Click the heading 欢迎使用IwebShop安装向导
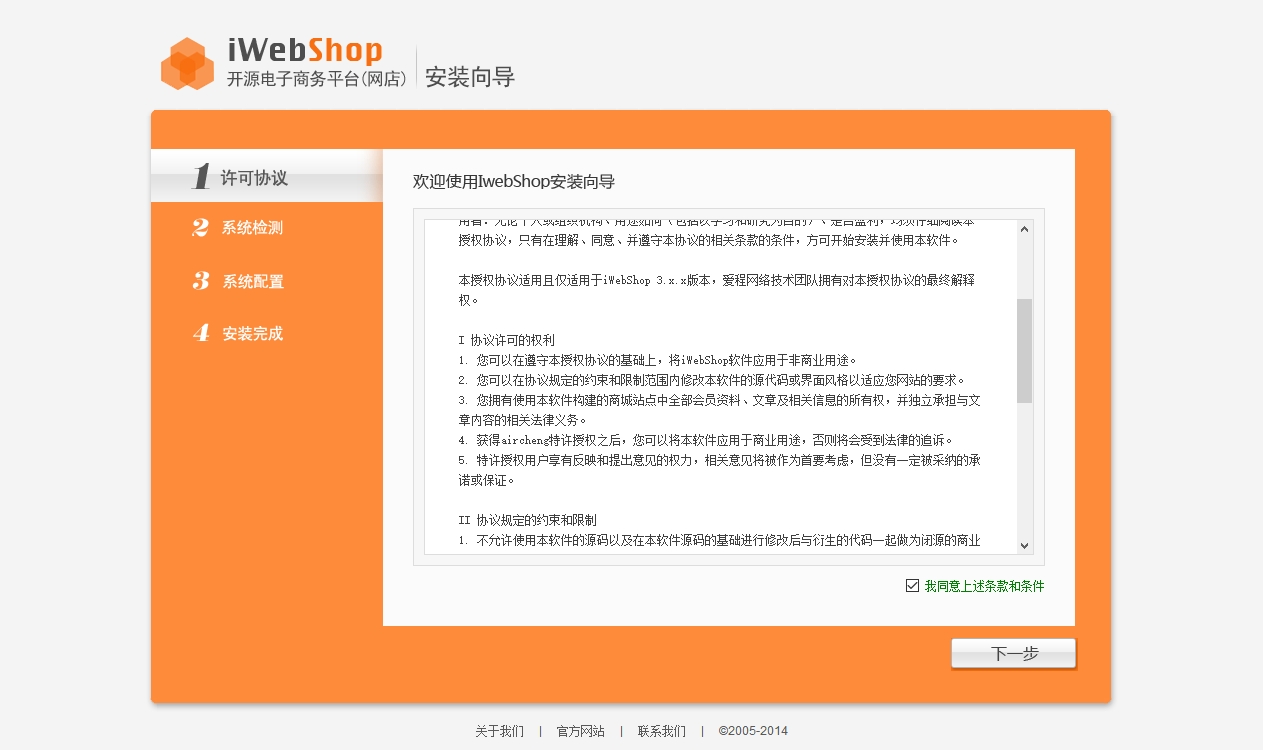 tap(514, 181)
